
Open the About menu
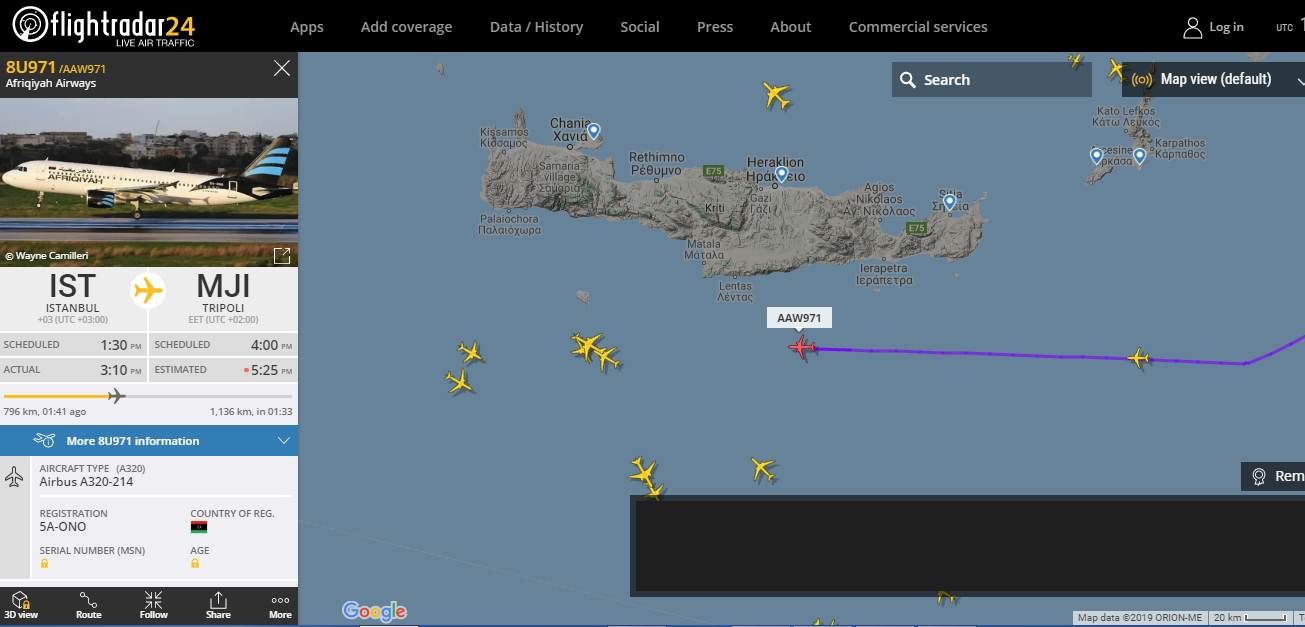(x=790, y=27)
